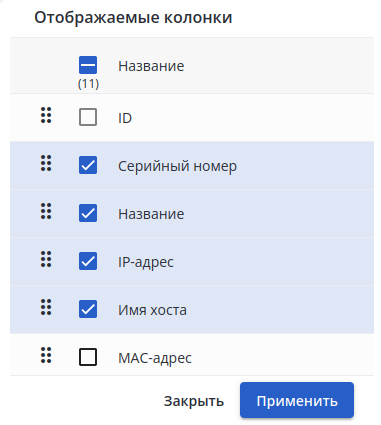Screen dimensions: 381x425
Task: Click the ID row label text
Action: point(125,118)
